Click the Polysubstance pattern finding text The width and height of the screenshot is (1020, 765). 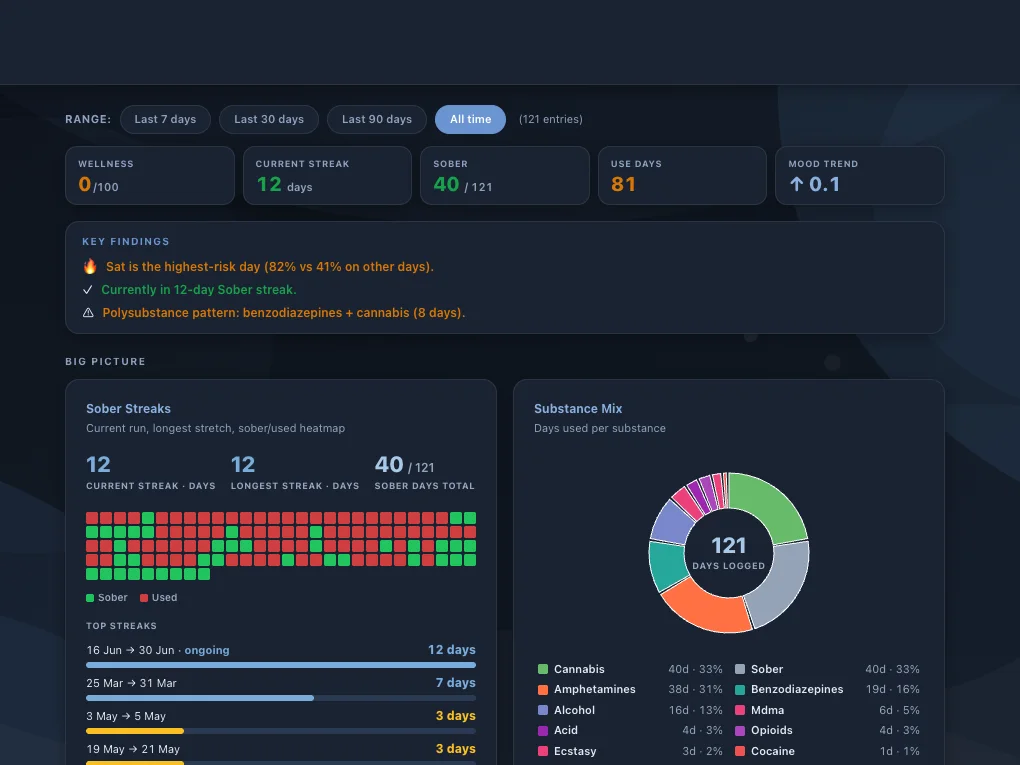click(284, 313)
